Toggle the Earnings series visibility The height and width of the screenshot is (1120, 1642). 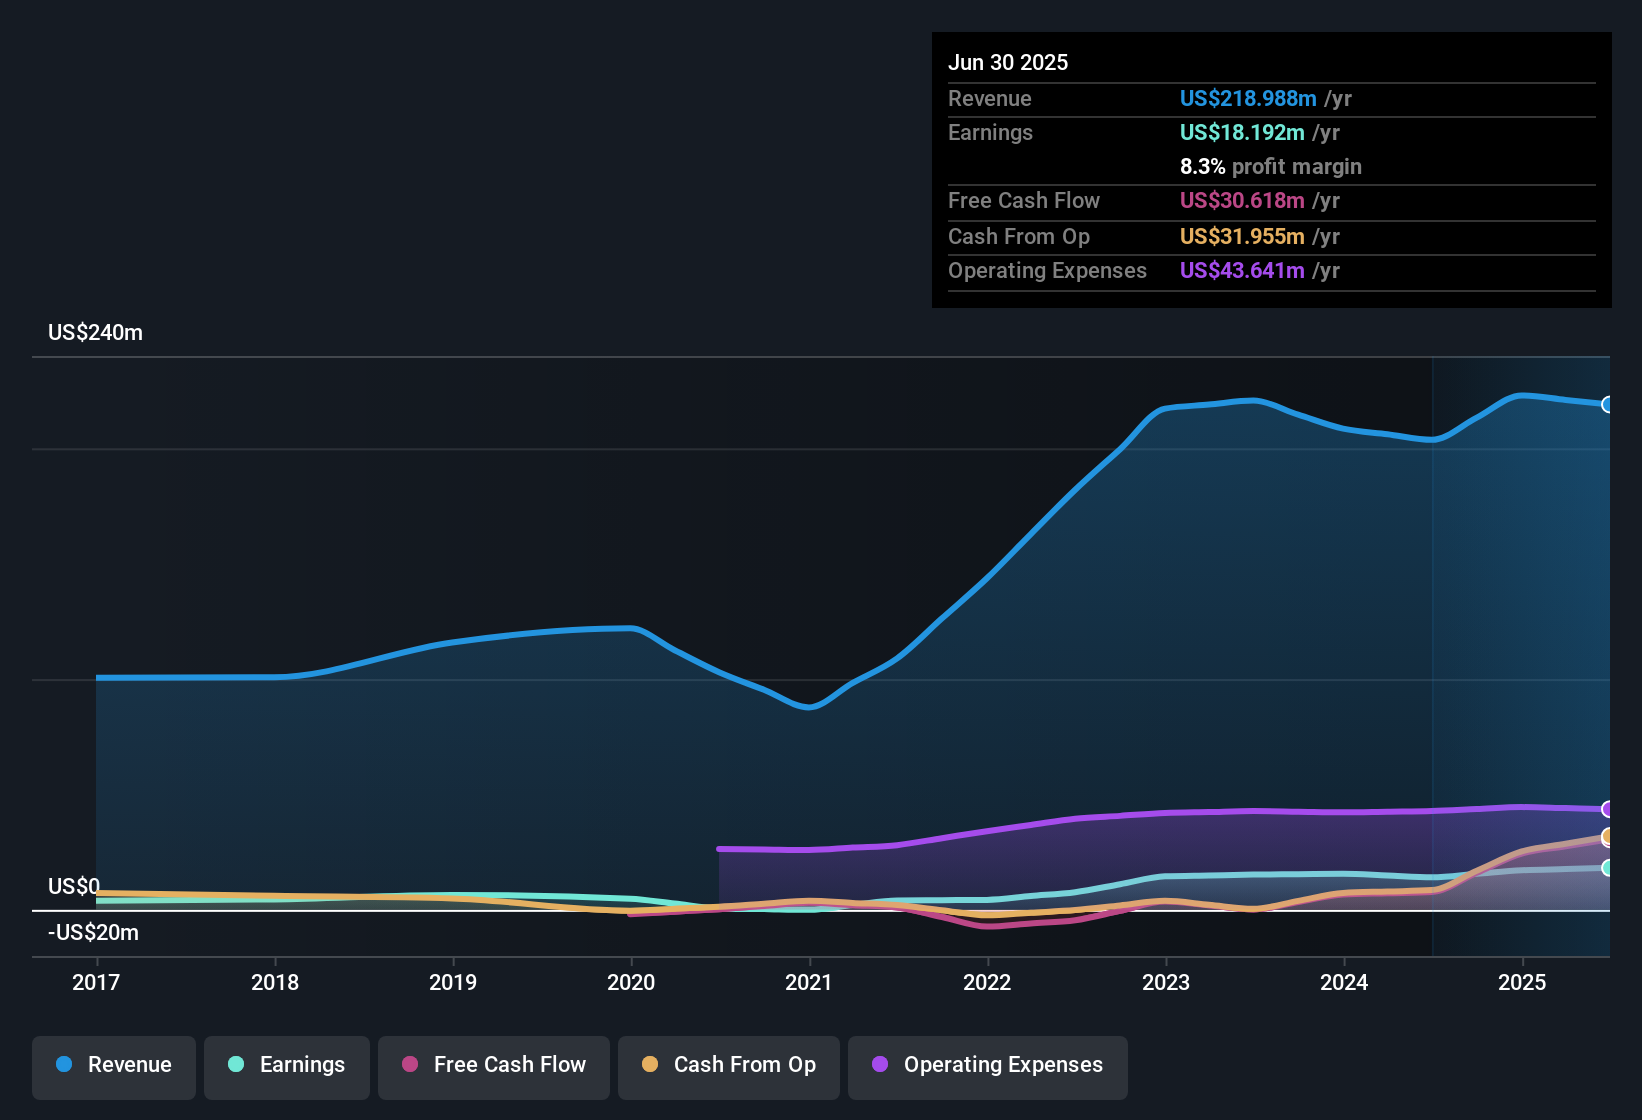click(x=287, y=1067)
